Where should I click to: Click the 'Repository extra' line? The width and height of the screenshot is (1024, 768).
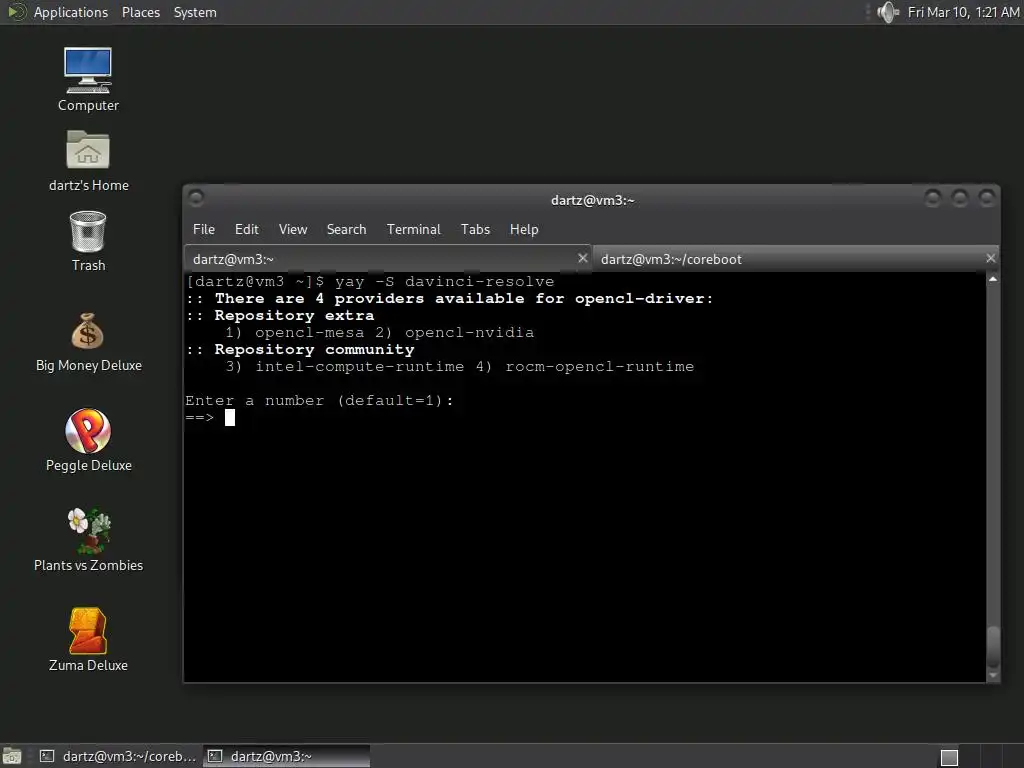(280, 315)
